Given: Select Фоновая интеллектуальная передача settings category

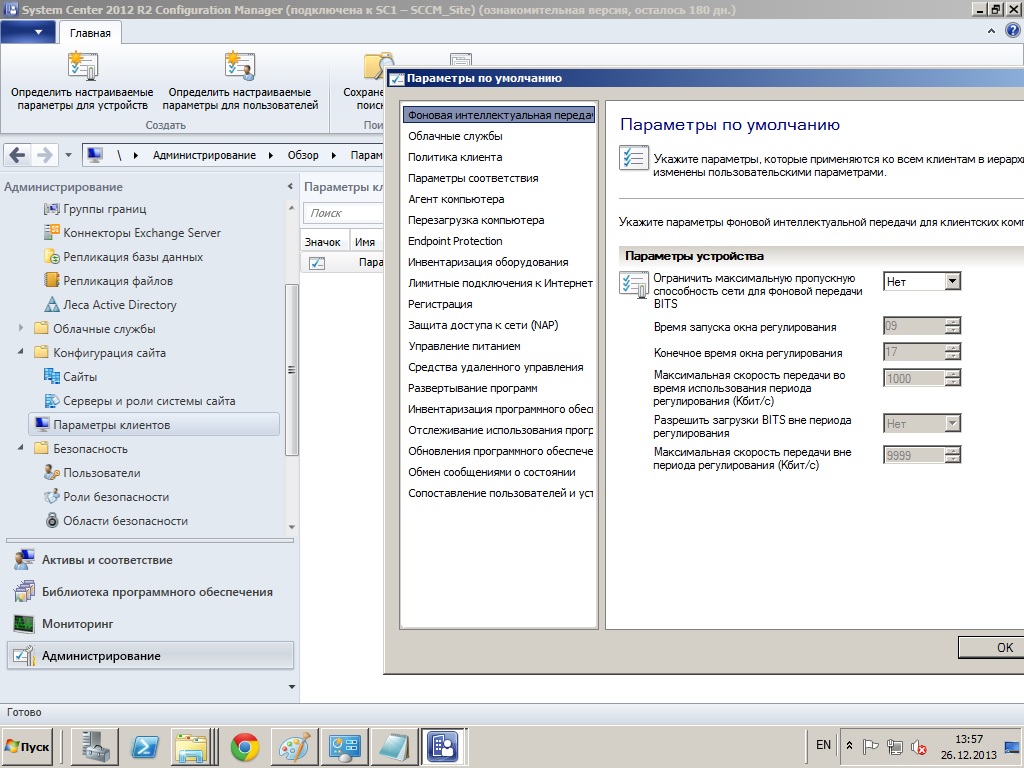Looking at the screenshot, I should [499, 115].
